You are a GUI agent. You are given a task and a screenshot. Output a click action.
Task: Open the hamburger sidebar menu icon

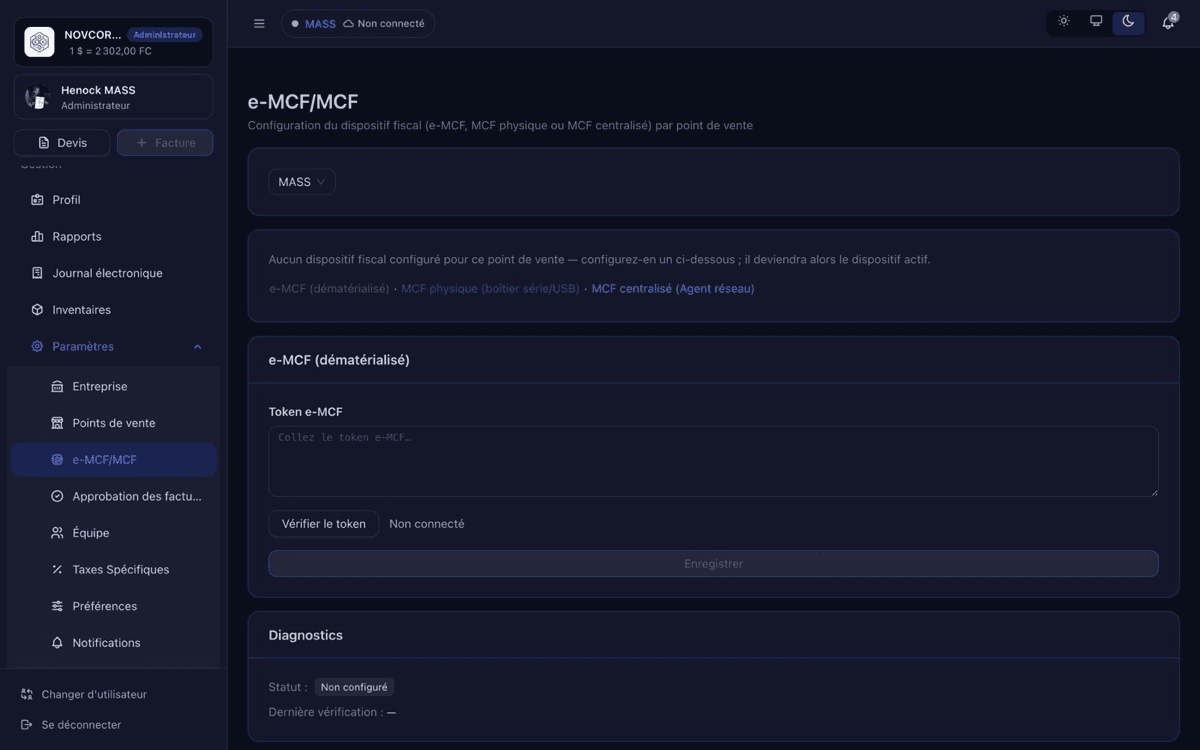click(259, 23)
